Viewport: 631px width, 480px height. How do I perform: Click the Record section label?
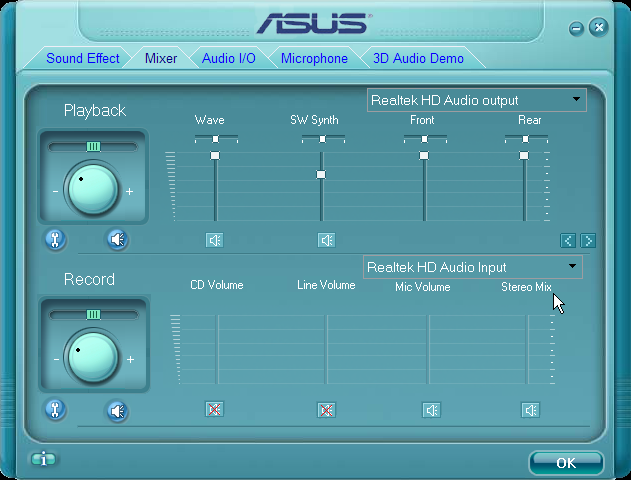coord(89,279)
